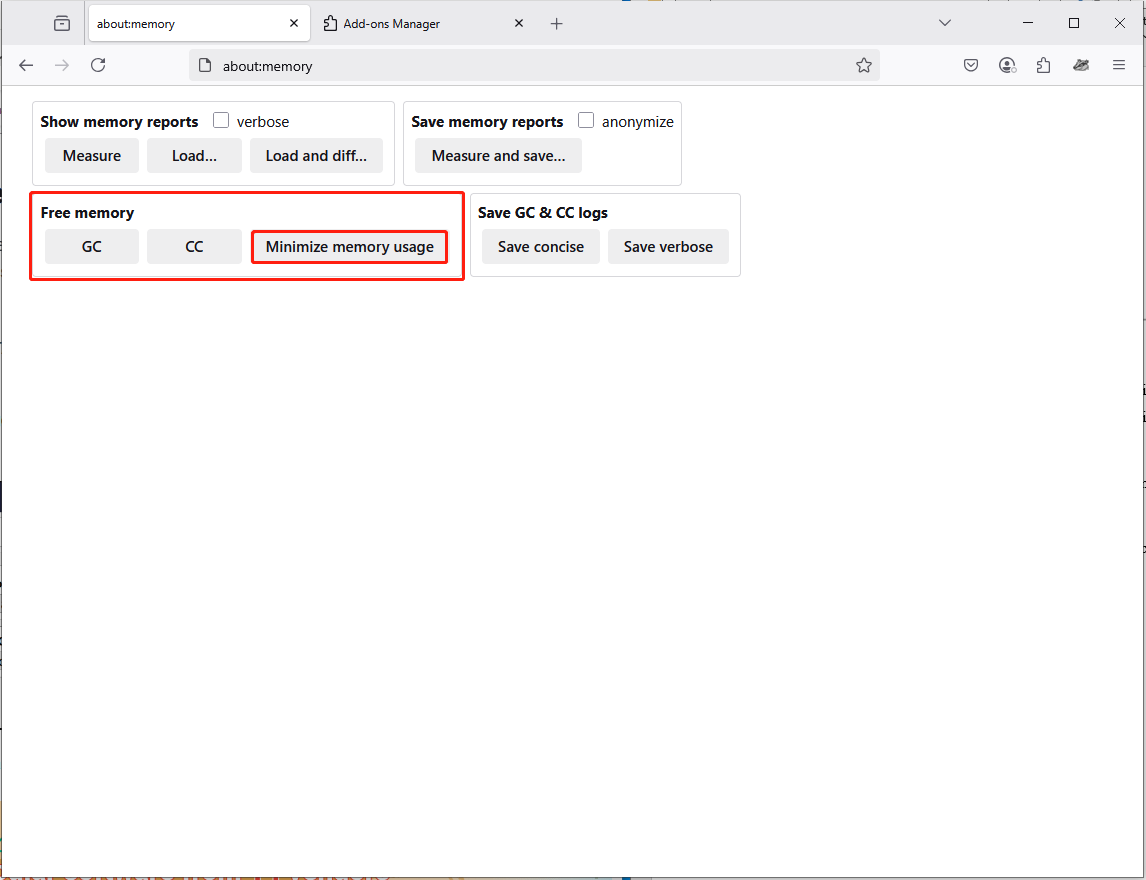This screenshot has width=1146, height=880.
Task: Run CC under Free memory
Action: [x=194, y=247]
